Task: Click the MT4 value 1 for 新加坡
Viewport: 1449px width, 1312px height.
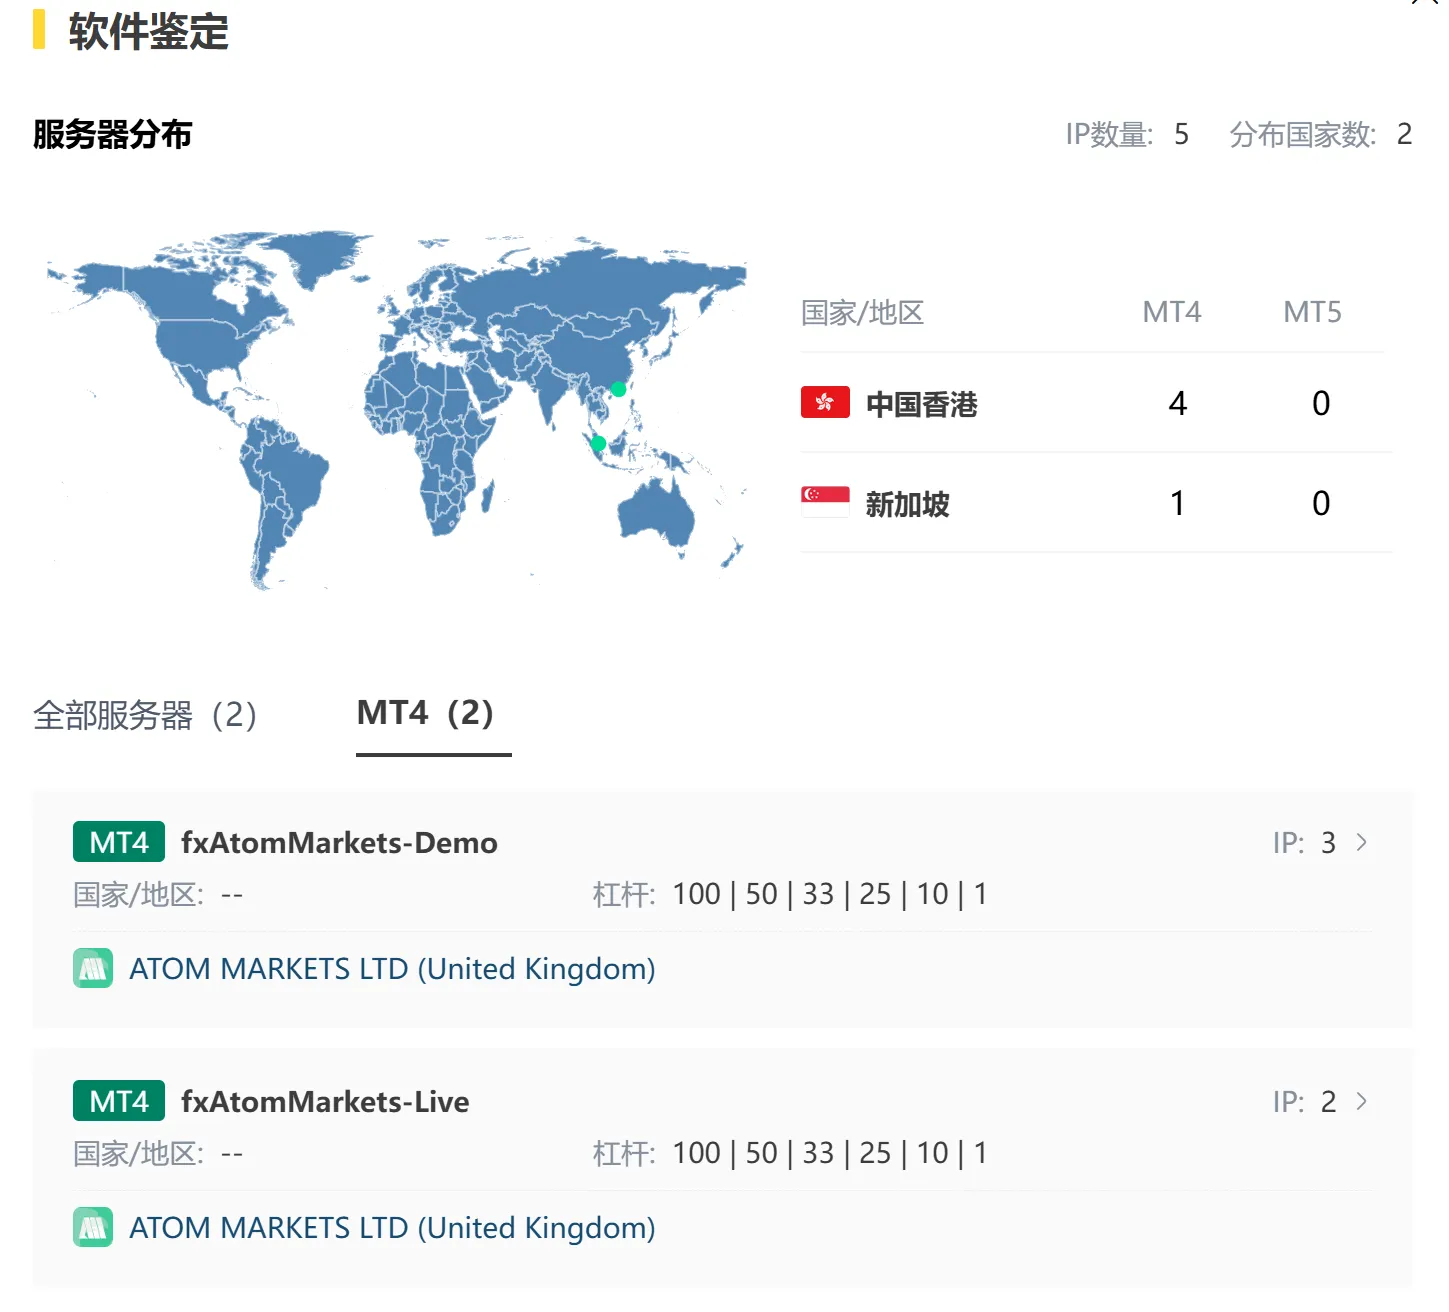Action: coord(1178,503)
